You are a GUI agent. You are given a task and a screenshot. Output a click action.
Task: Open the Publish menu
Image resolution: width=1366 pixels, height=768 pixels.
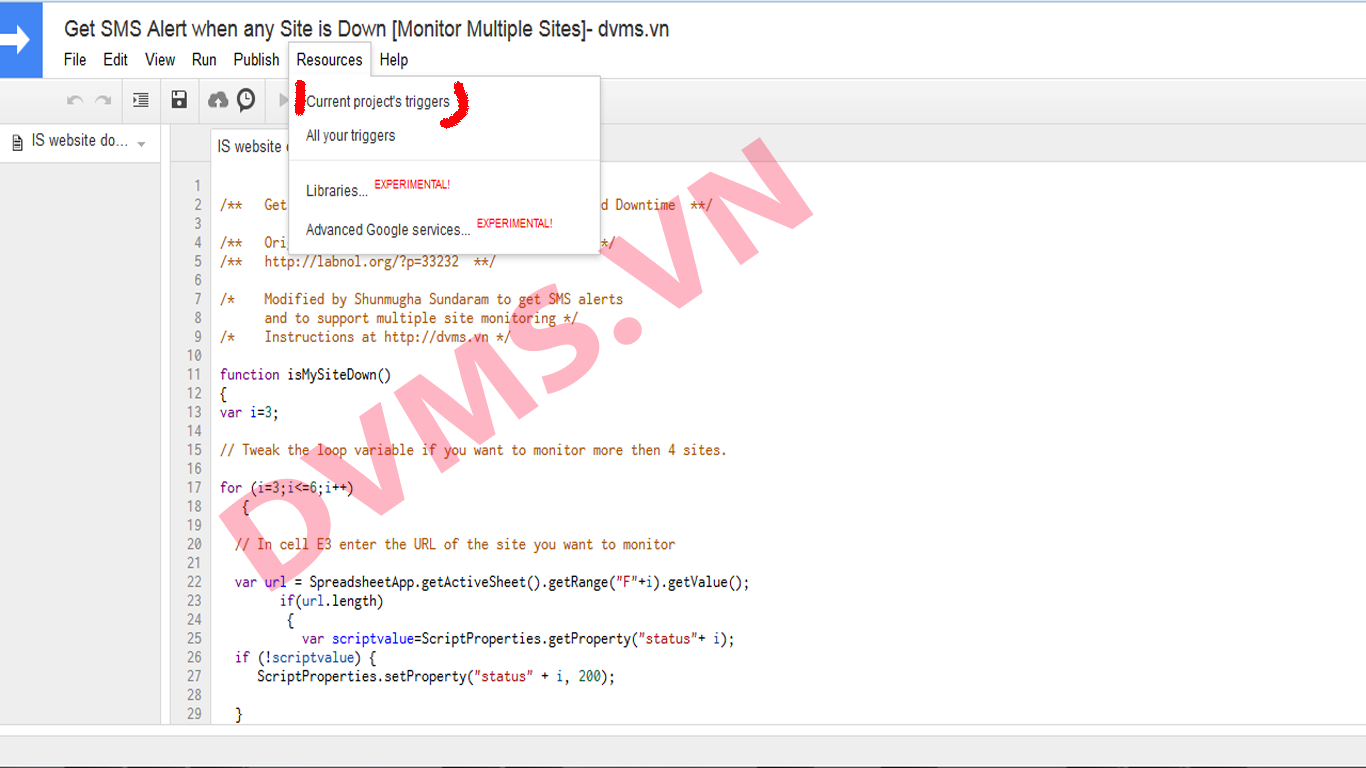click(x=256, y=60)
